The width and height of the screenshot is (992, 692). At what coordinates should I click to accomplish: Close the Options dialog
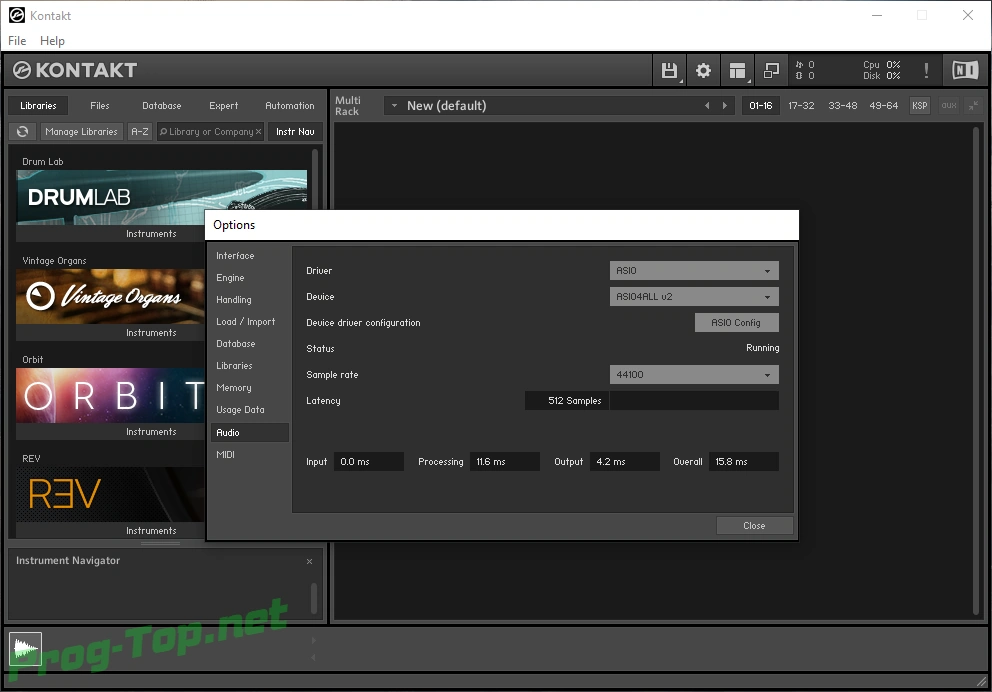point(754,526)
